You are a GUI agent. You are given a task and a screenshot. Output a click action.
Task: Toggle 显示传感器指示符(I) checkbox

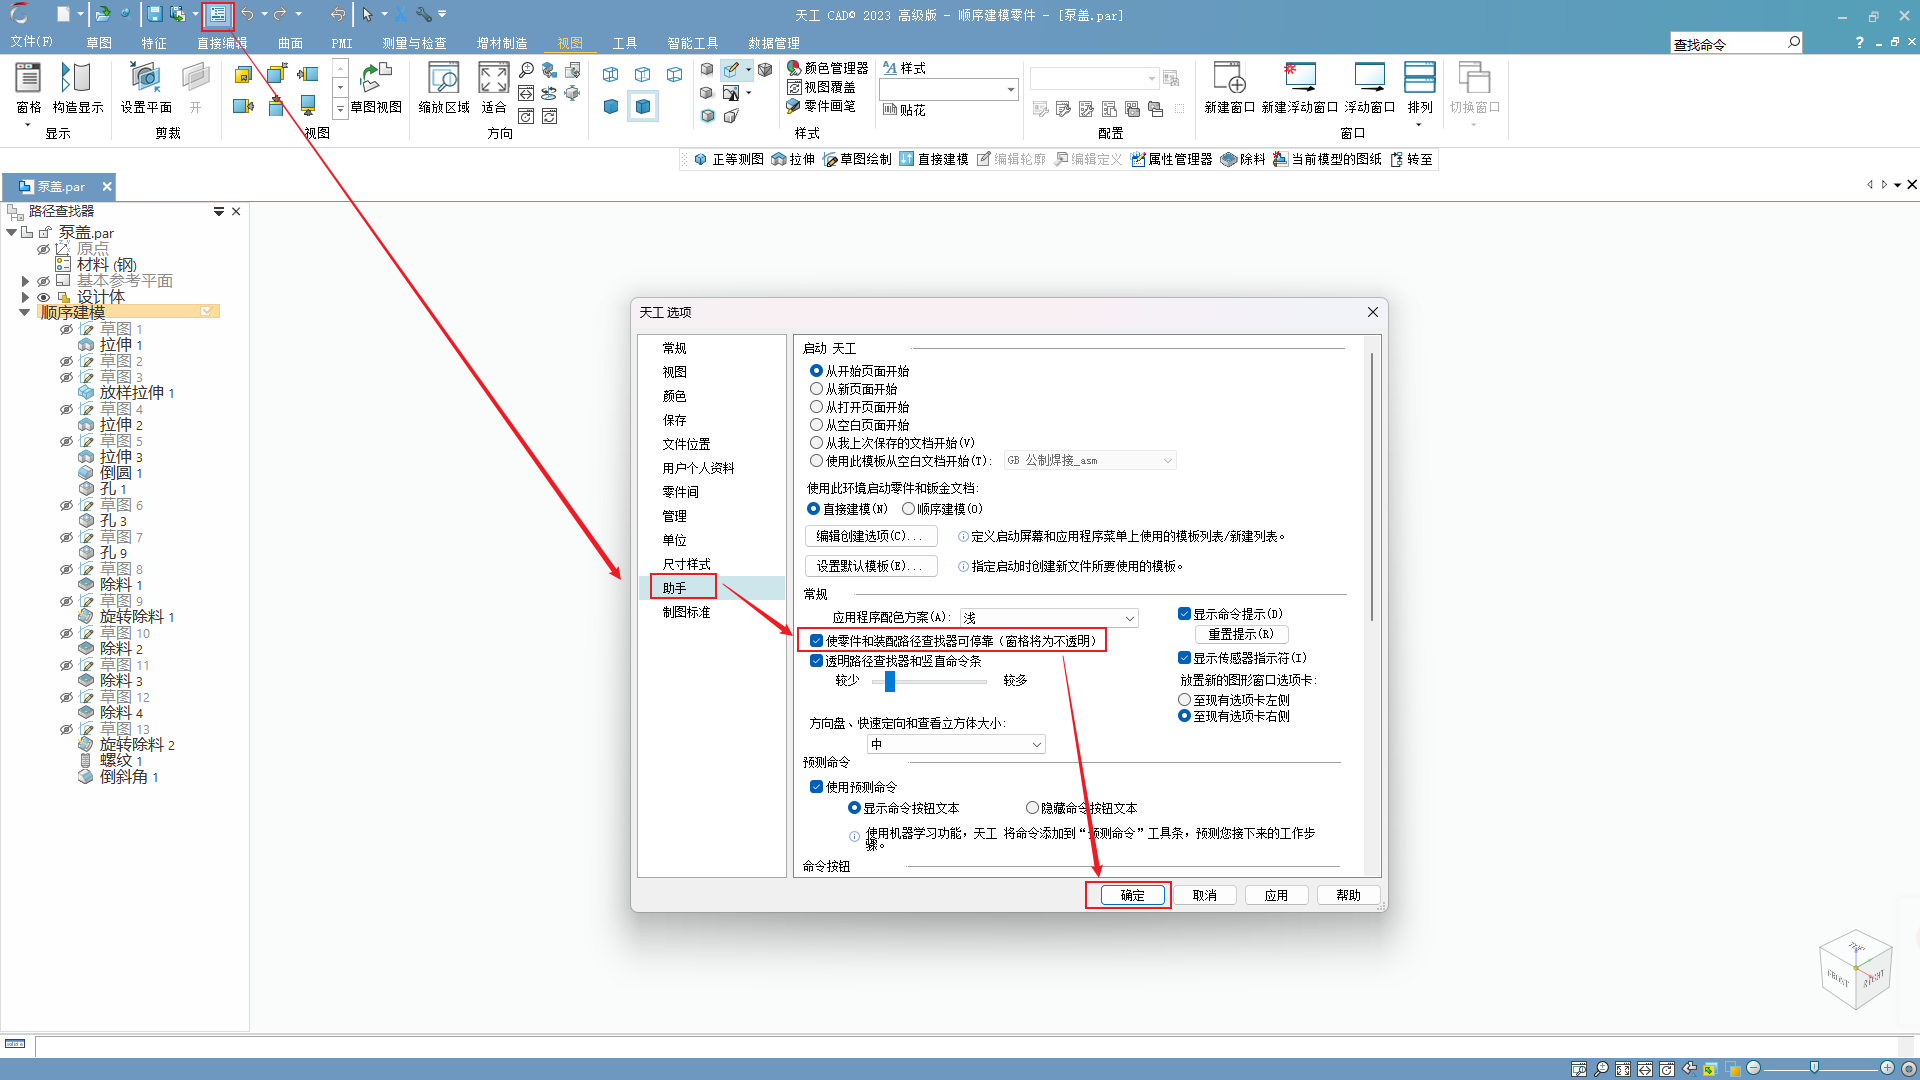[1184, 658]
